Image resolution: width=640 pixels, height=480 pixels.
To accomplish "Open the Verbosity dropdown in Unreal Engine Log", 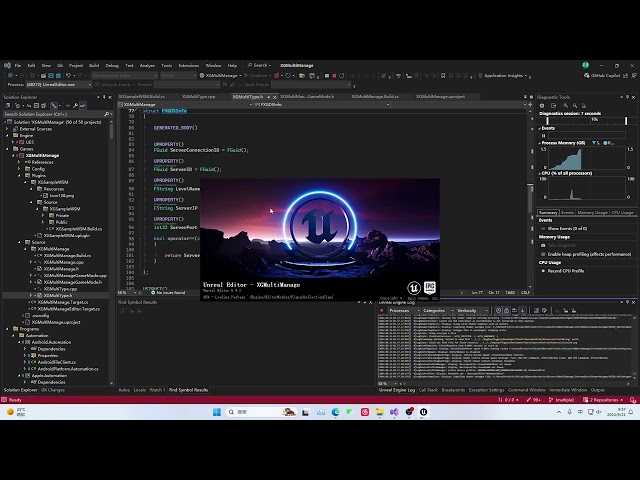I will (x=472, y=311).
